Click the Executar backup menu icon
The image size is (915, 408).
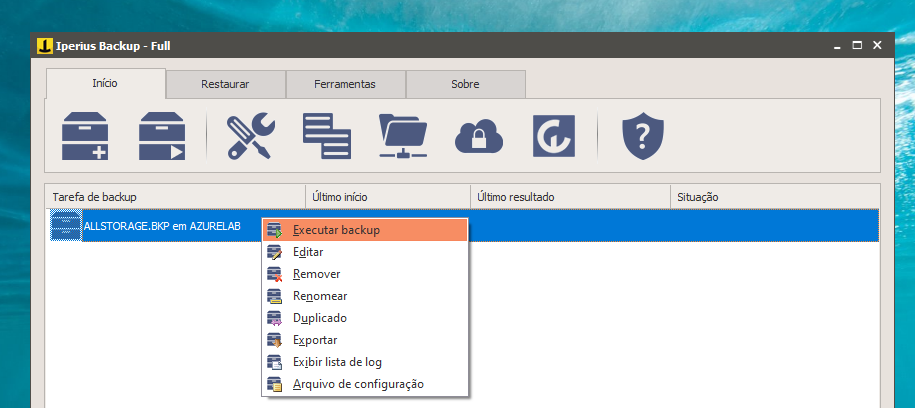pos(275,231)
